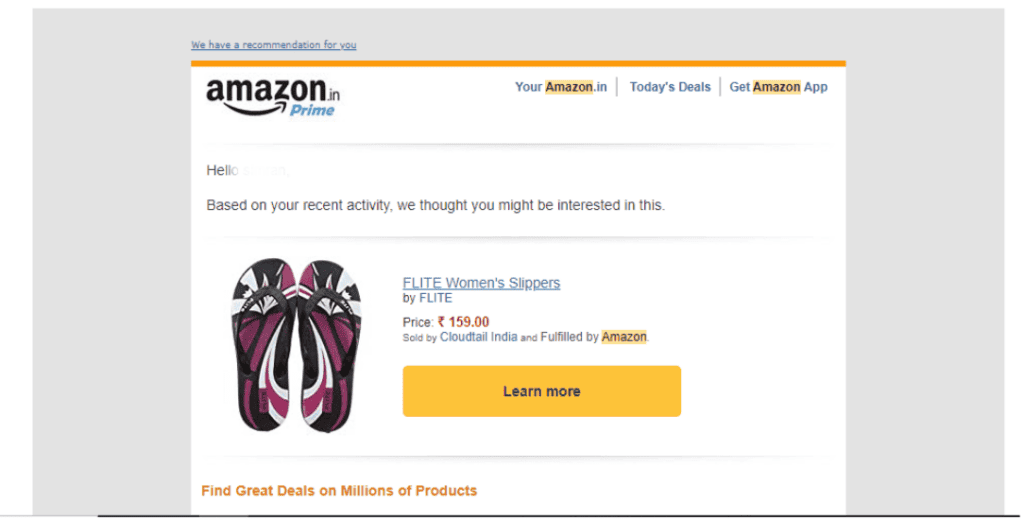Click the orange bar atop the email
The image size is (1024, 520).
click(x=518, y=63)
